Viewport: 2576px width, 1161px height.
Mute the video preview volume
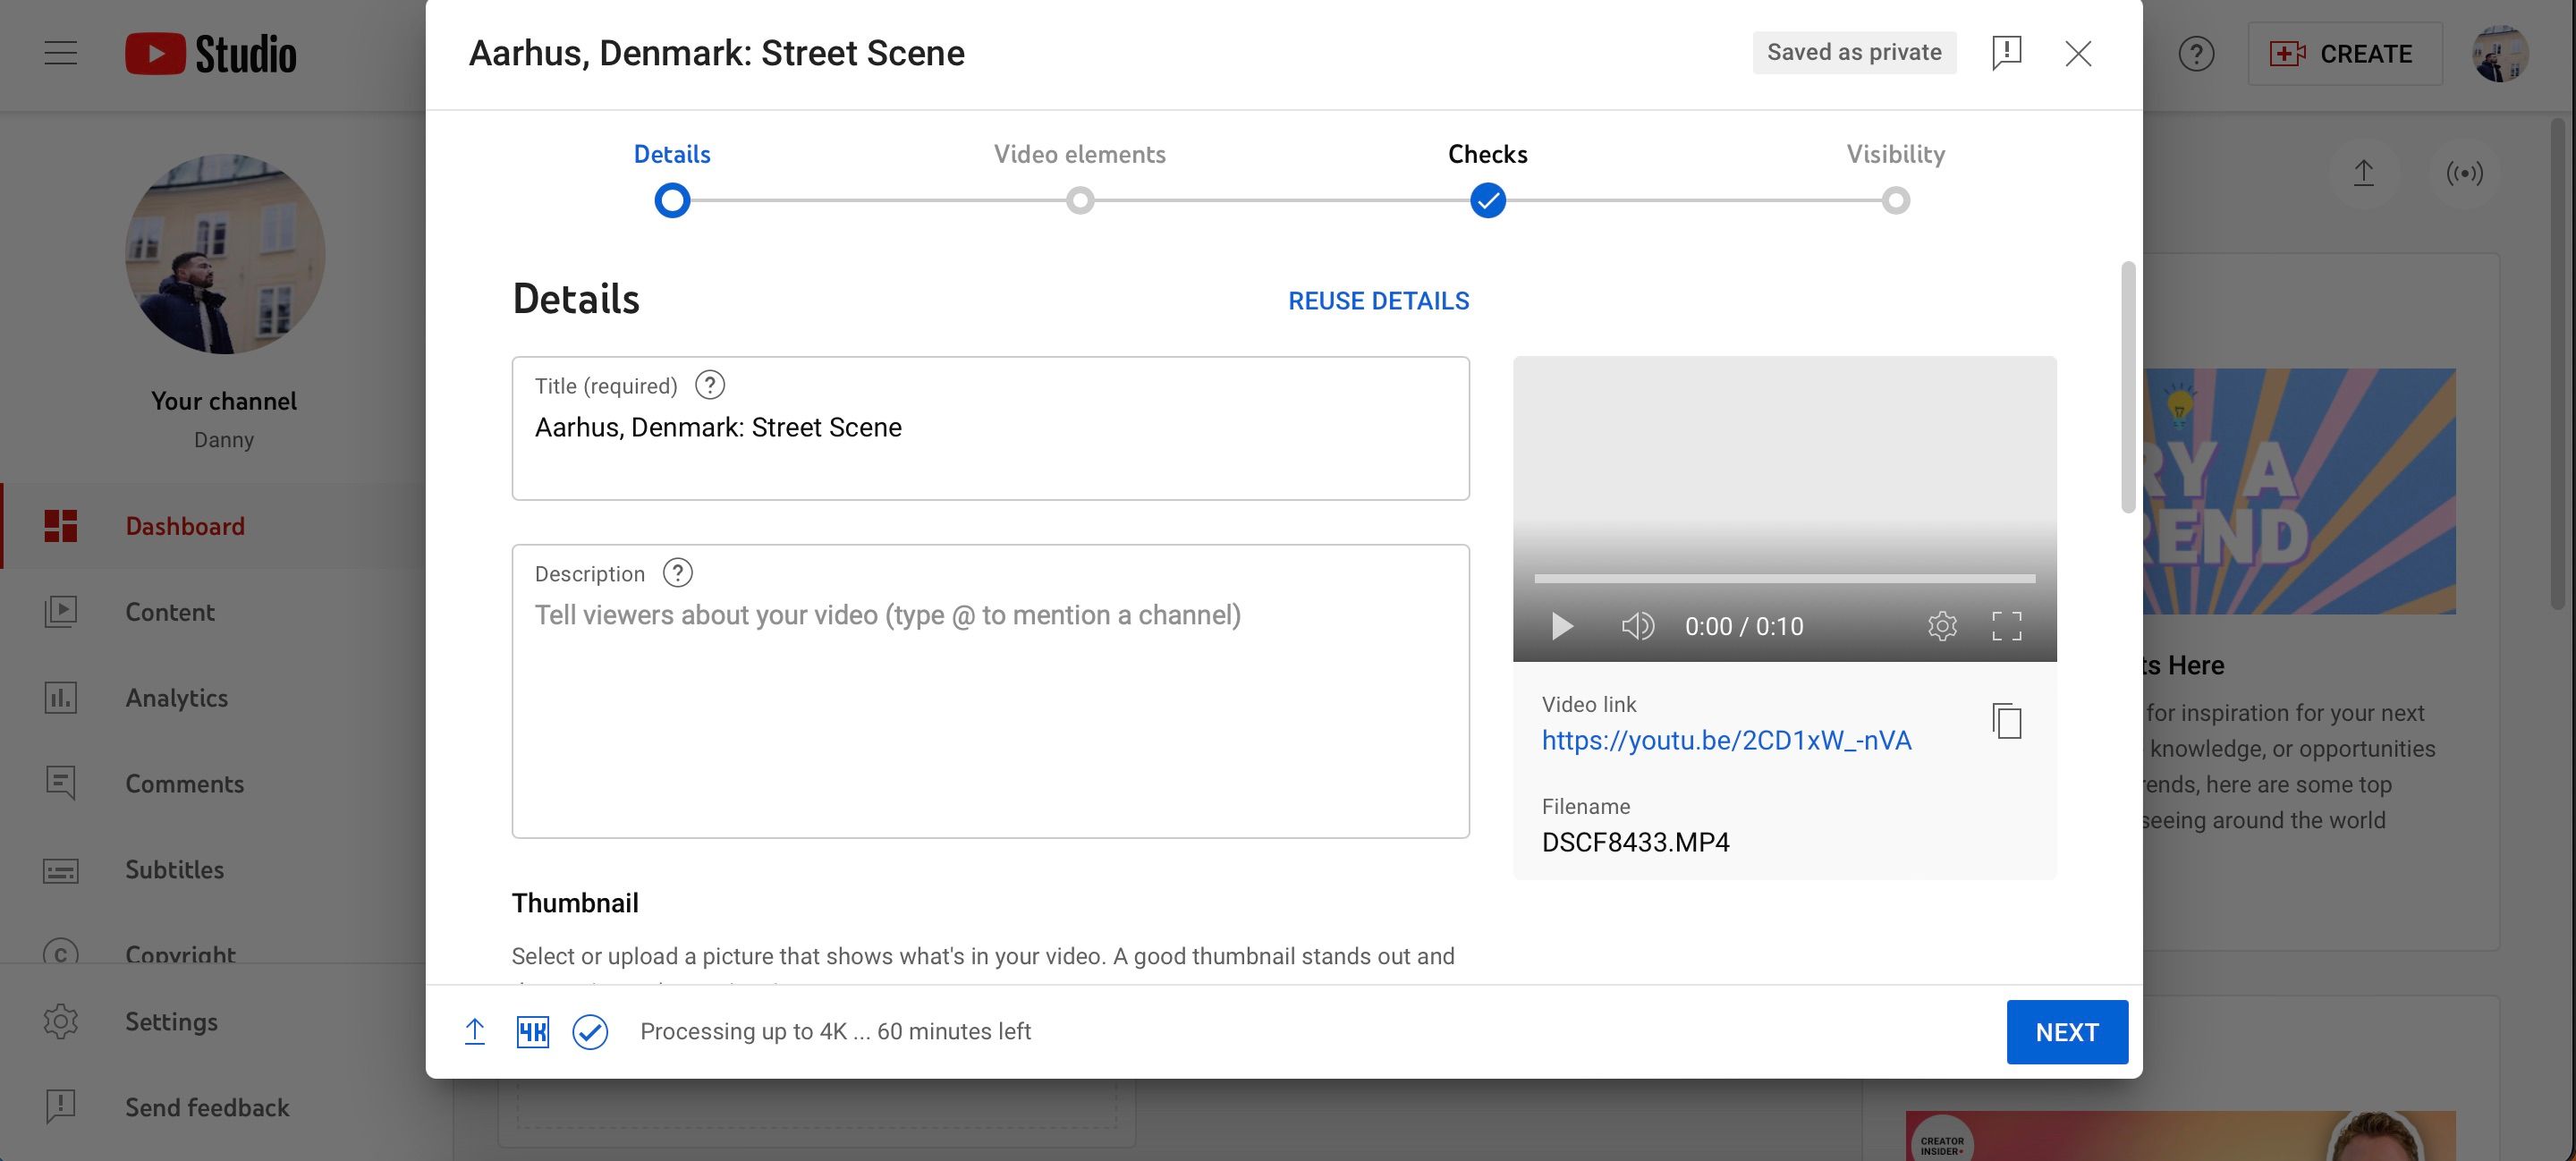[1637, 626]
